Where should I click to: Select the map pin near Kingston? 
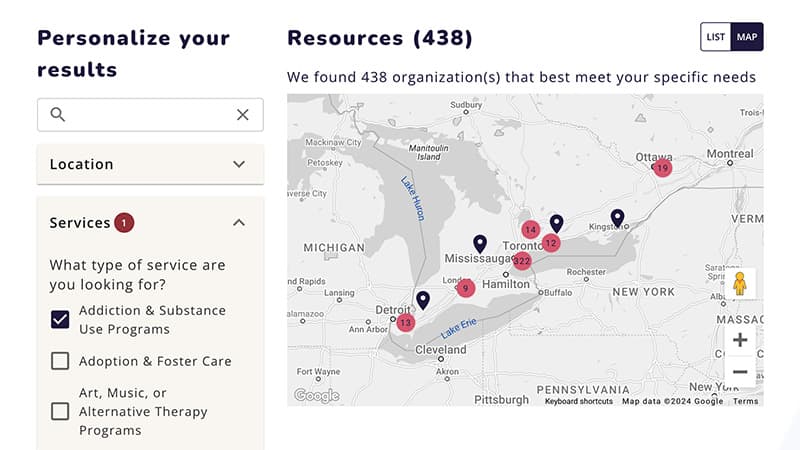pyautogui.click(x=617, y=218)
